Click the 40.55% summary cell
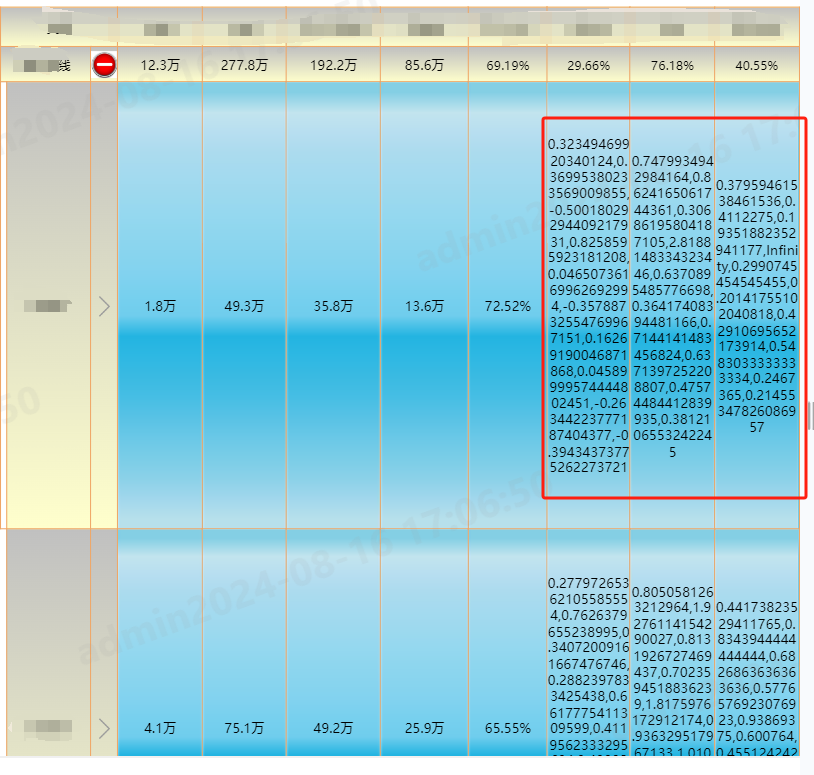 pyautogui.click(x=756, y=65)
